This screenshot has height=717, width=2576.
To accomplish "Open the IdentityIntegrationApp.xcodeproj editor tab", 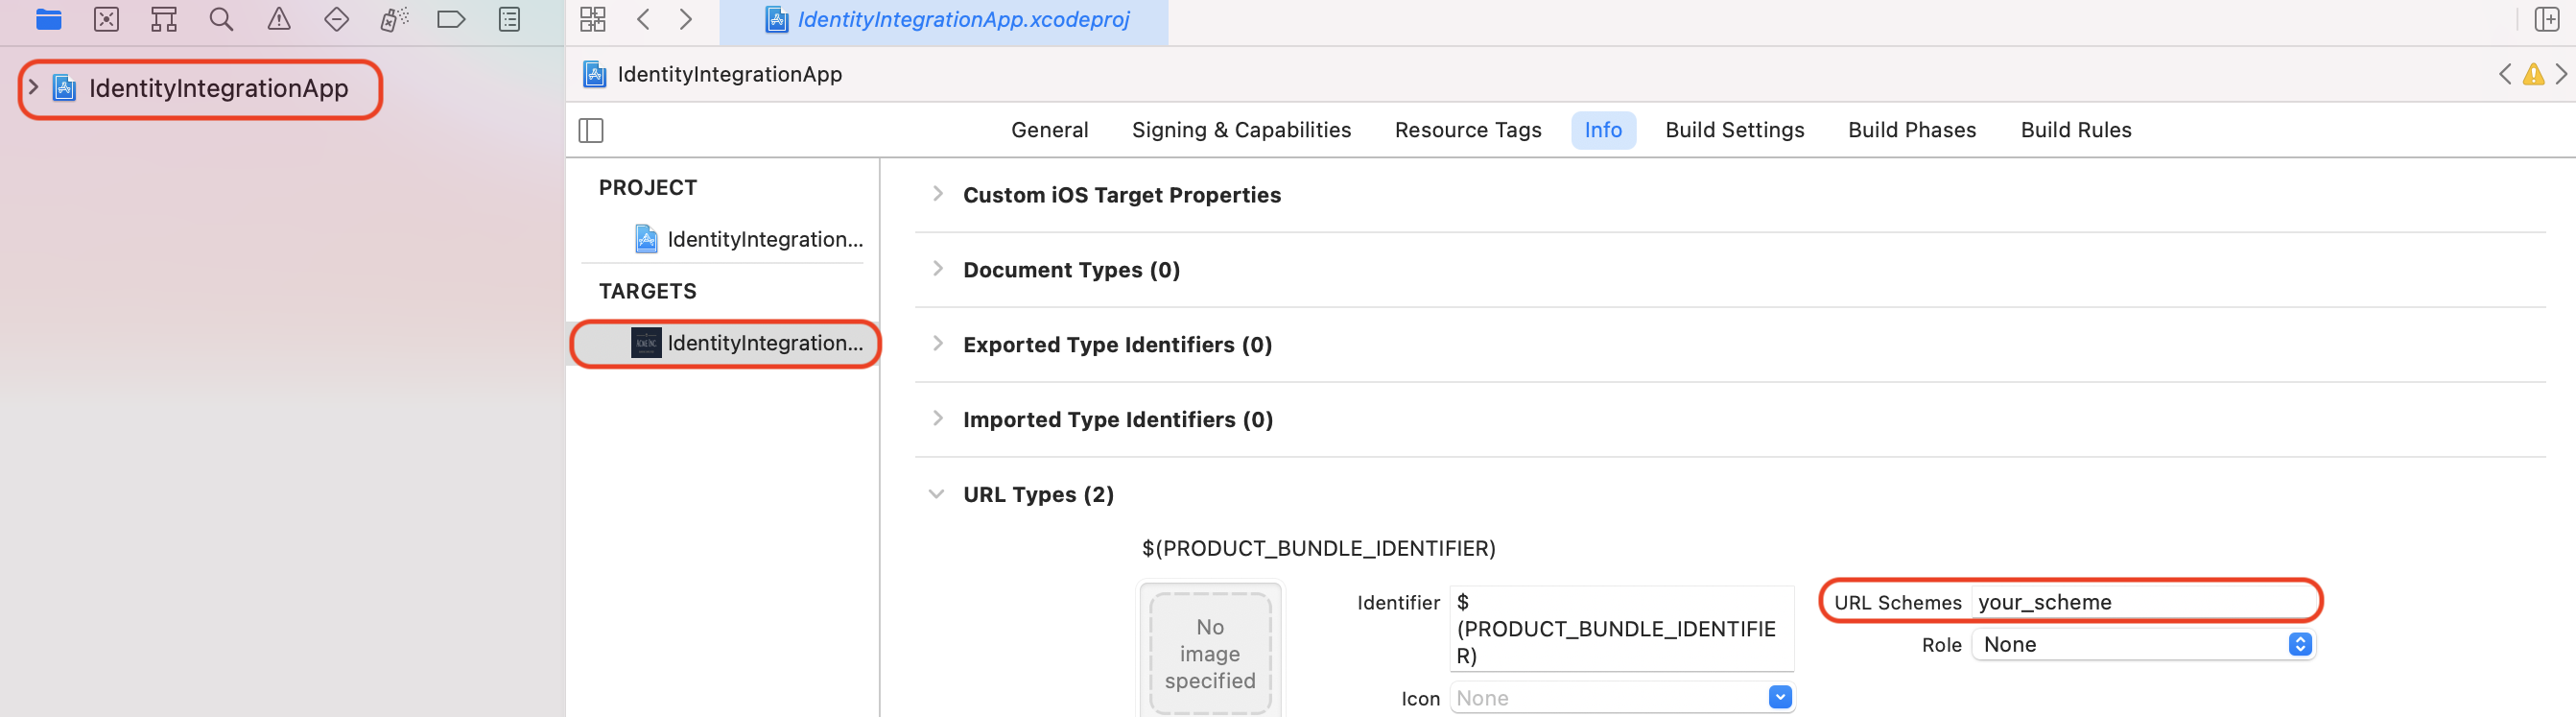I will tap(945, 20).
